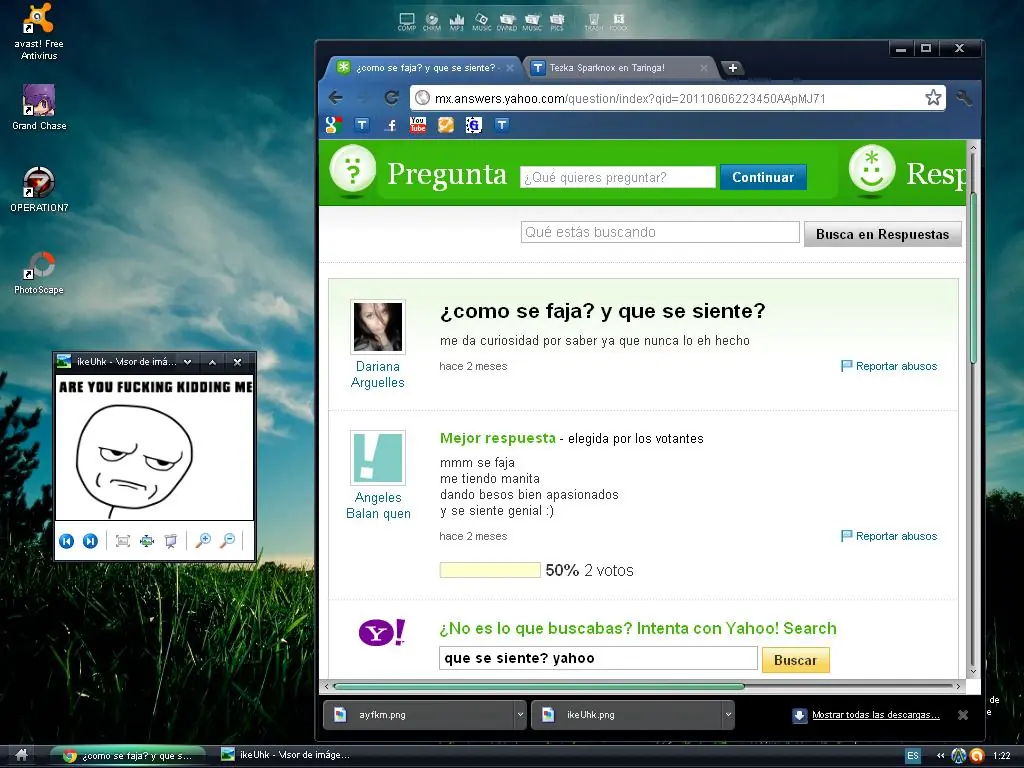Click Dariana Arguelles avatar thumbnail
The width and height of the screenshot is (1024, 768).
point(377,327)
